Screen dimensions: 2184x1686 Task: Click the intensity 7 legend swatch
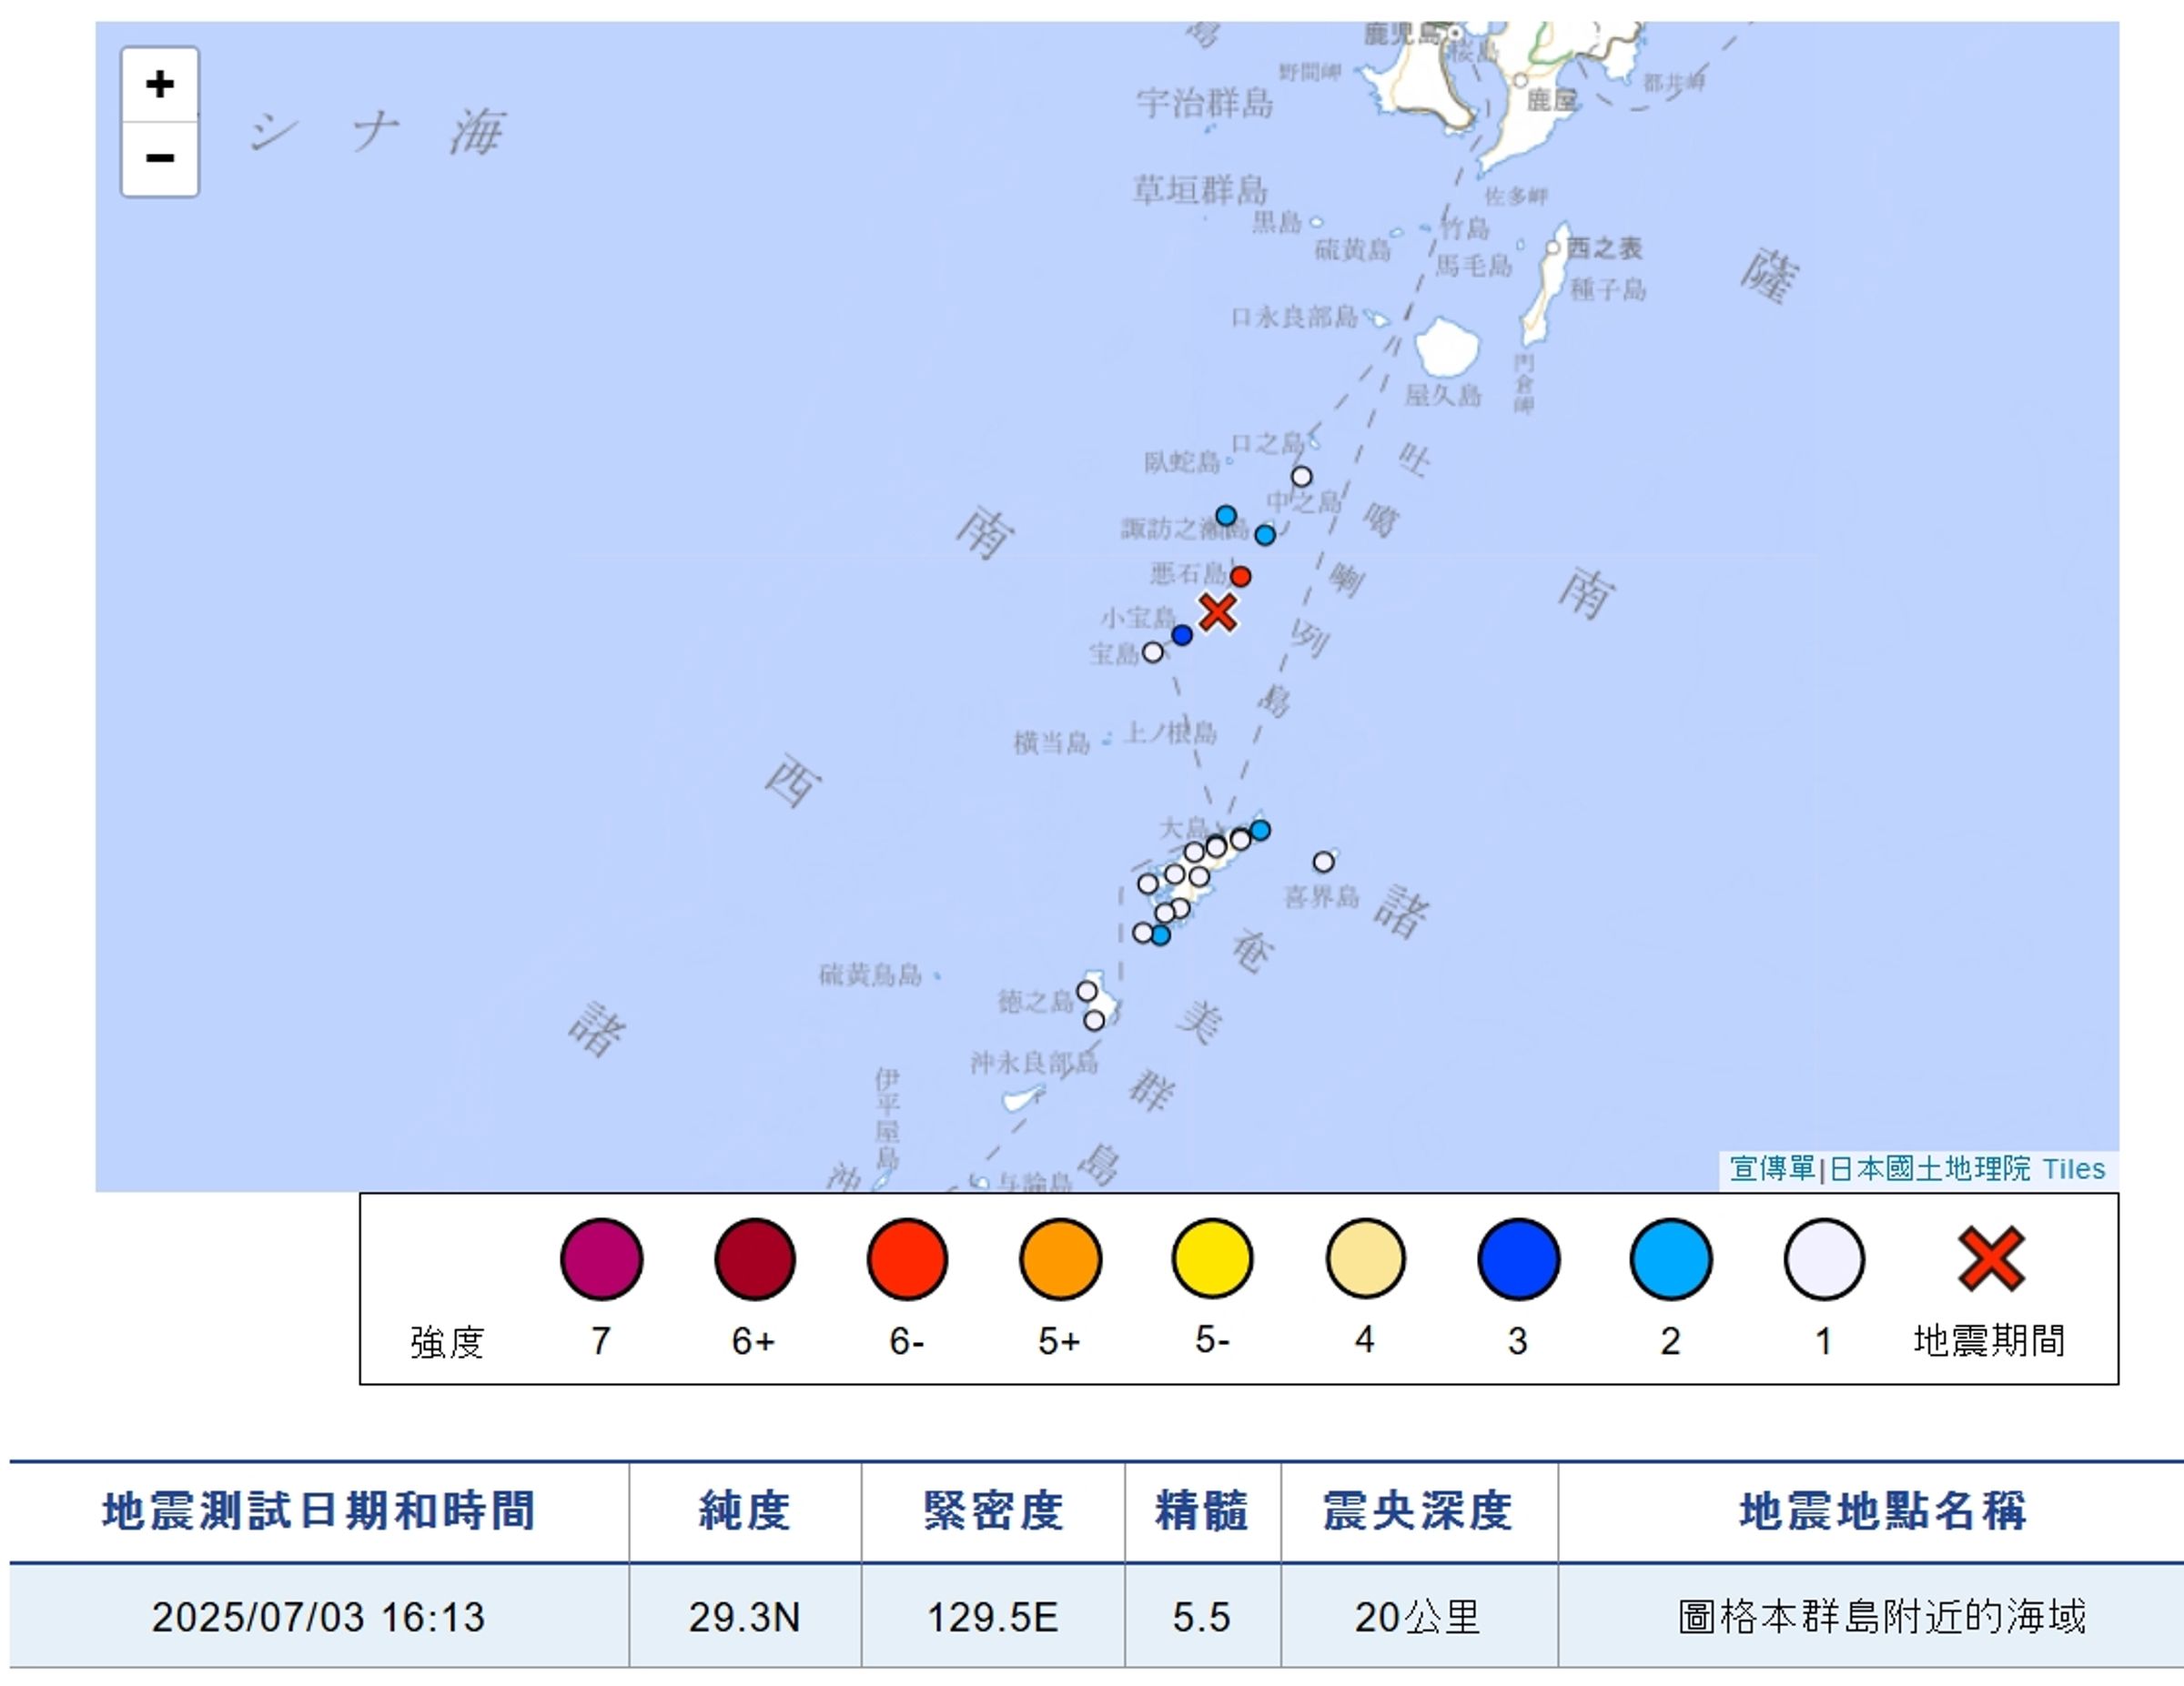pyautogui.click(x=601, y=1259)
